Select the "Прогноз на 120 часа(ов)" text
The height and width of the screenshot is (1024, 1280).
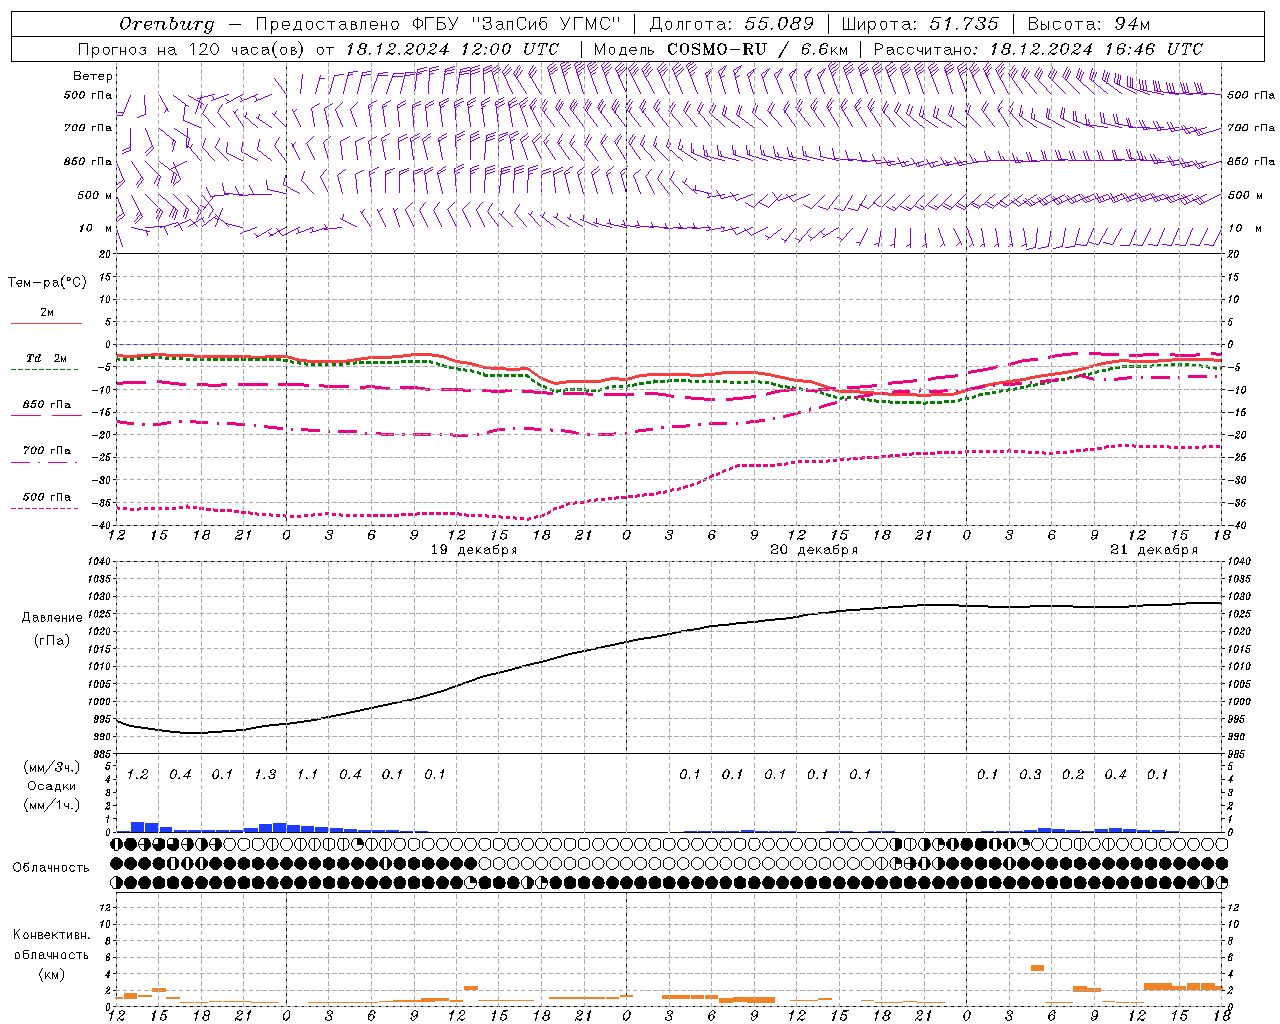(192, 49)
